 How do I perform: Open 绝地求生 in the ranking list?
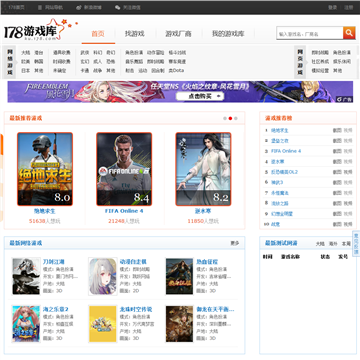280,130
